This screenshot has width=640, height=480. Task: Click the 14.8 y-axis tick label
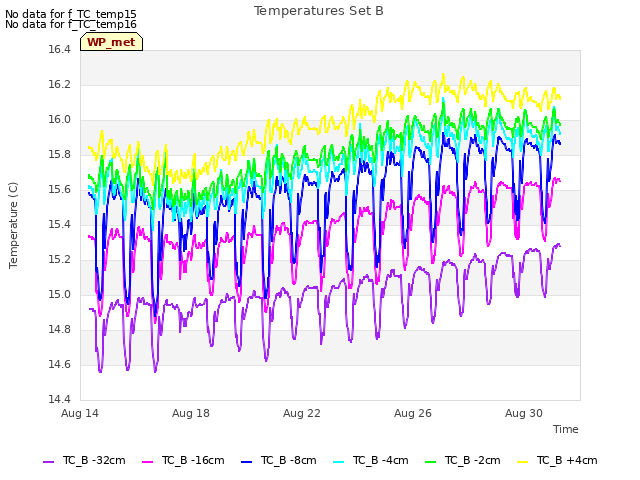pos(60,330)
